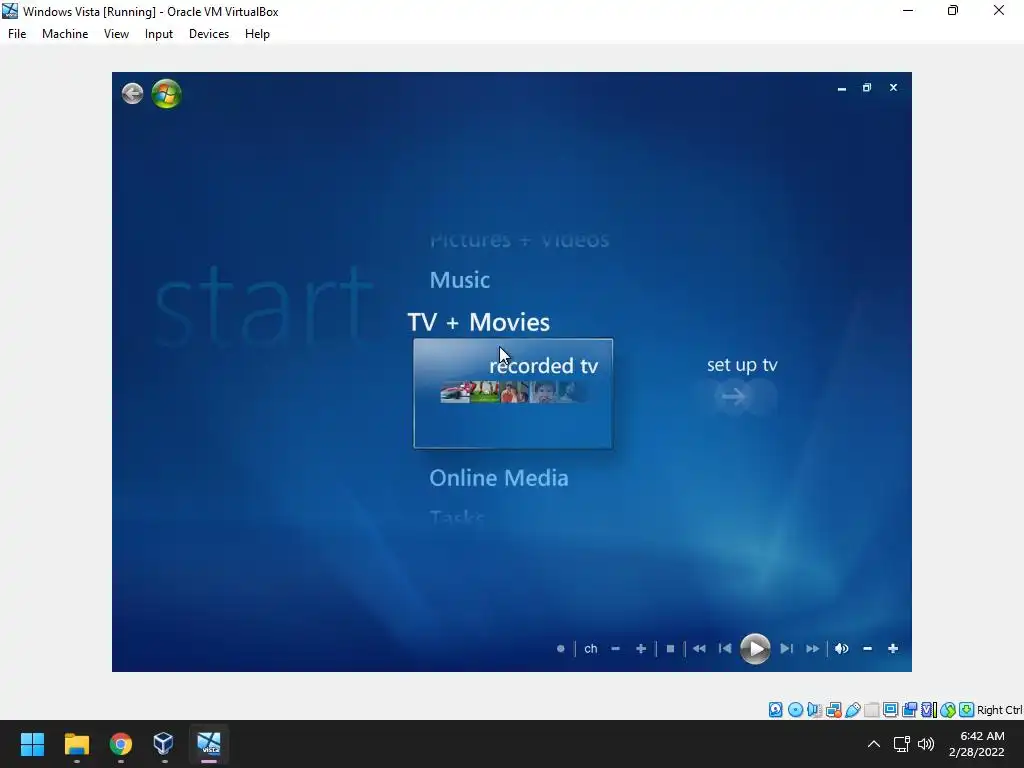1024x768 pixels.
Task: Open VirtualBox Input menu
Action: (x=159, y=34)
